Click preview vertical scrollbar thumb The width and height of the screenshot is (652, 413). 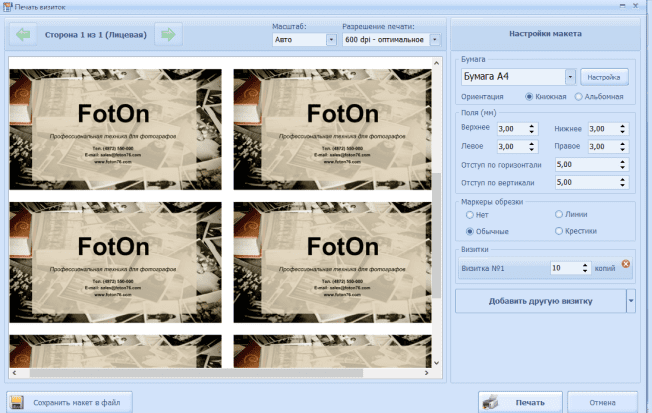click(x=437, y=235)
